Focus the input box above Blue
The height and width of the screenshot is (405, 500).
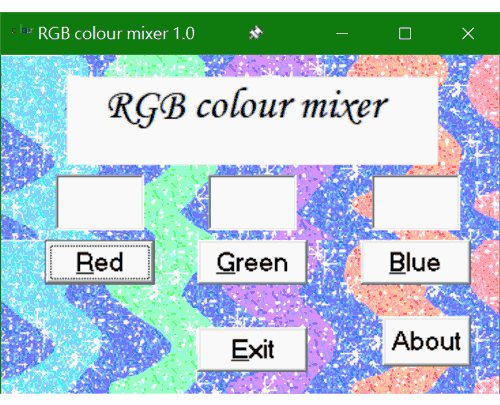(x=416, y=202)
